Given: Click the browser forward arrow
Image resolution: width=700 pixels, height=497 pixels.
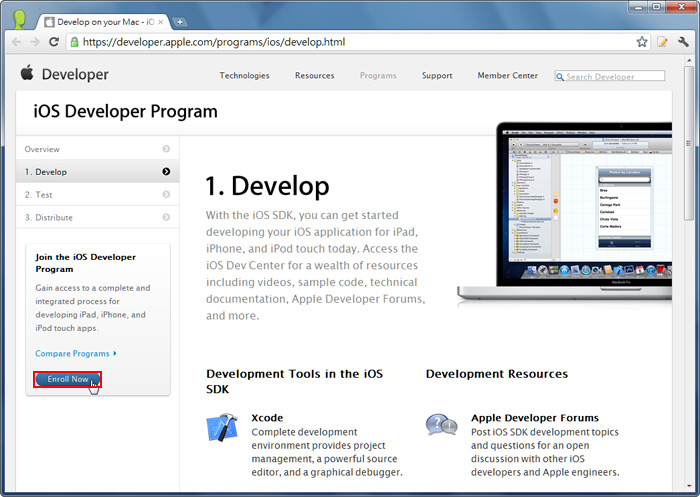Looking at the screenshot, I should click(35, 42).
